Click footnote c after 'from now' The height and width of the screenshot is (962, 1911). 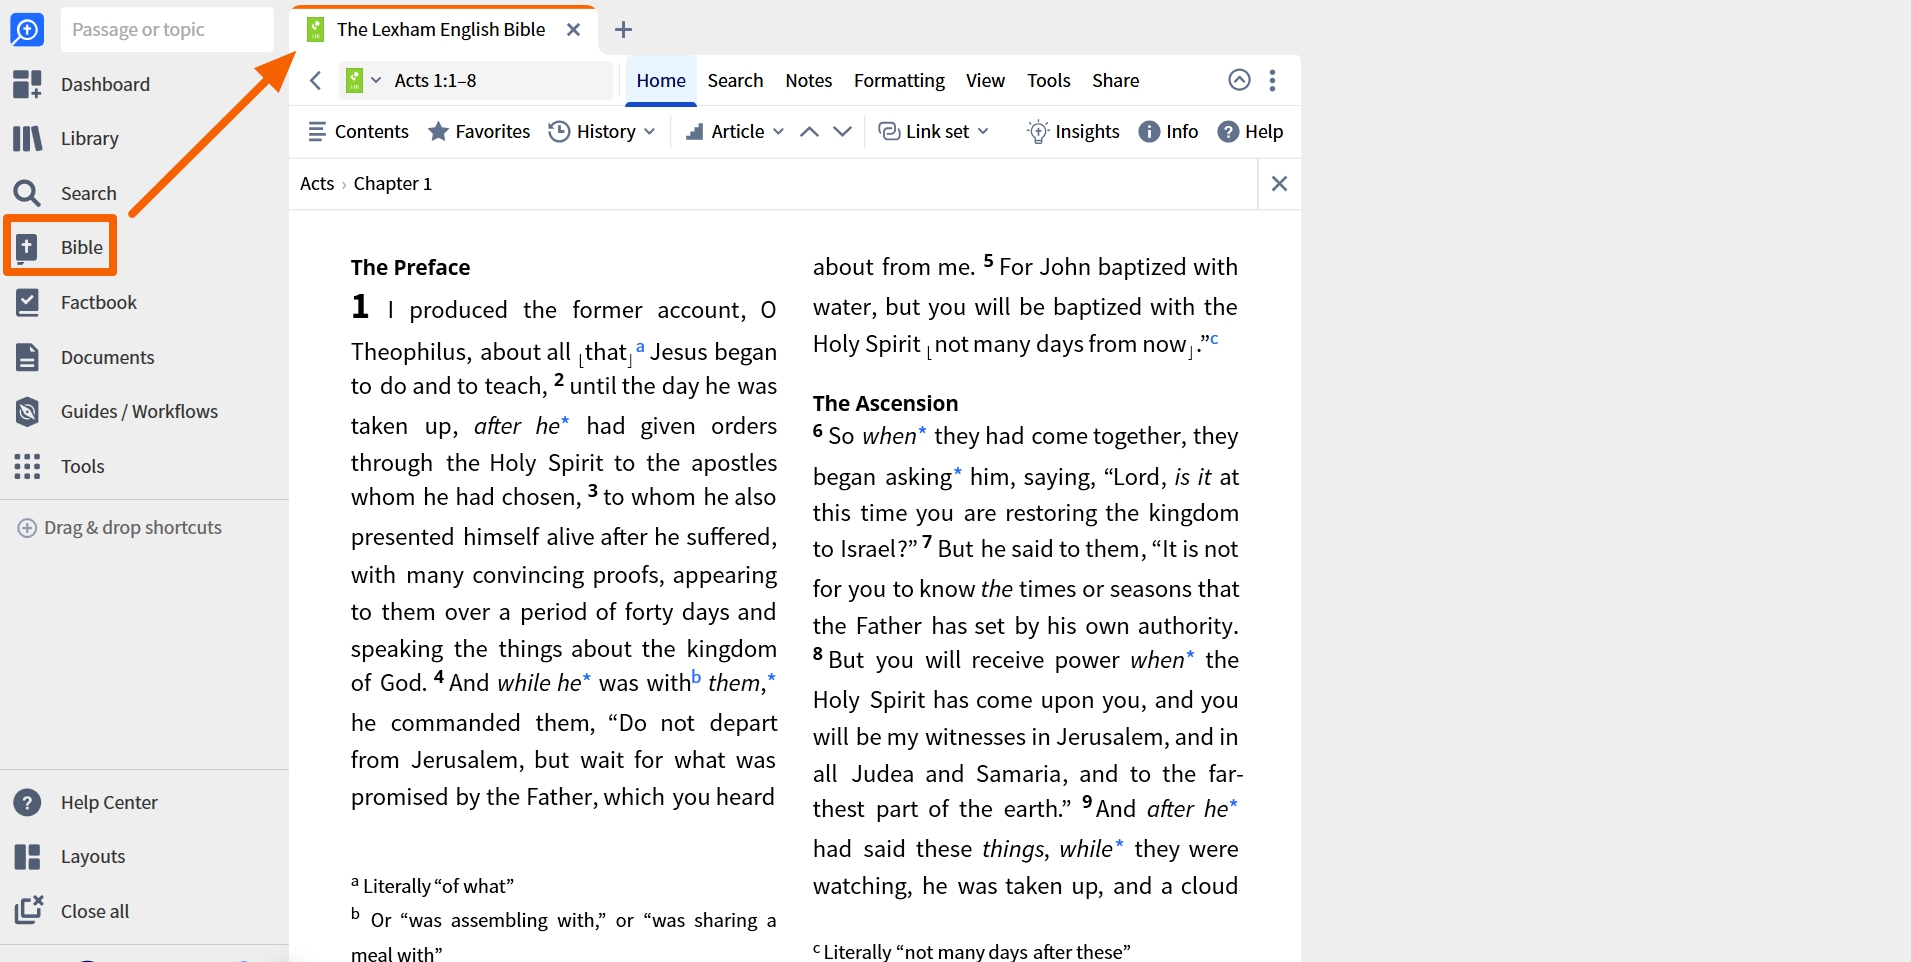tap(1214, 339)
